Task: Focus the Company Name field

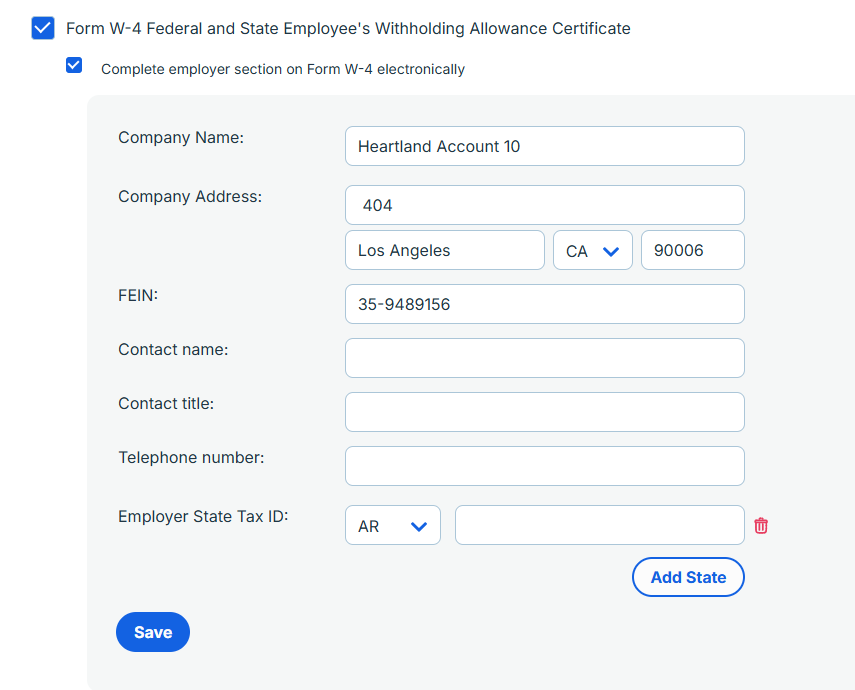Action: pos(545,146)
